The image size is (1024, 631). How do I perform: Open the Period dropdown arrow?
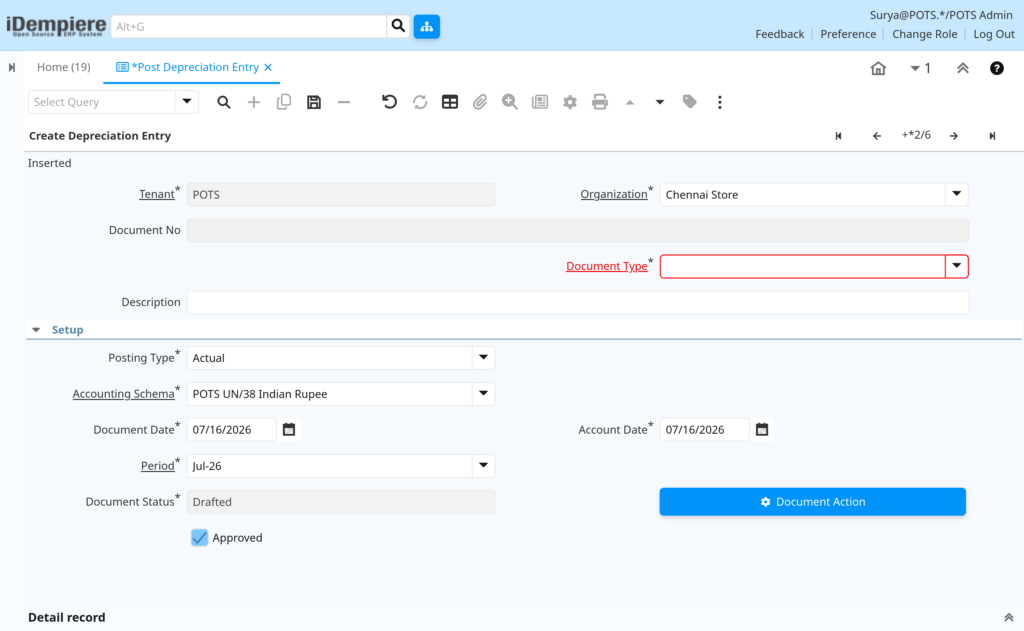483,466
